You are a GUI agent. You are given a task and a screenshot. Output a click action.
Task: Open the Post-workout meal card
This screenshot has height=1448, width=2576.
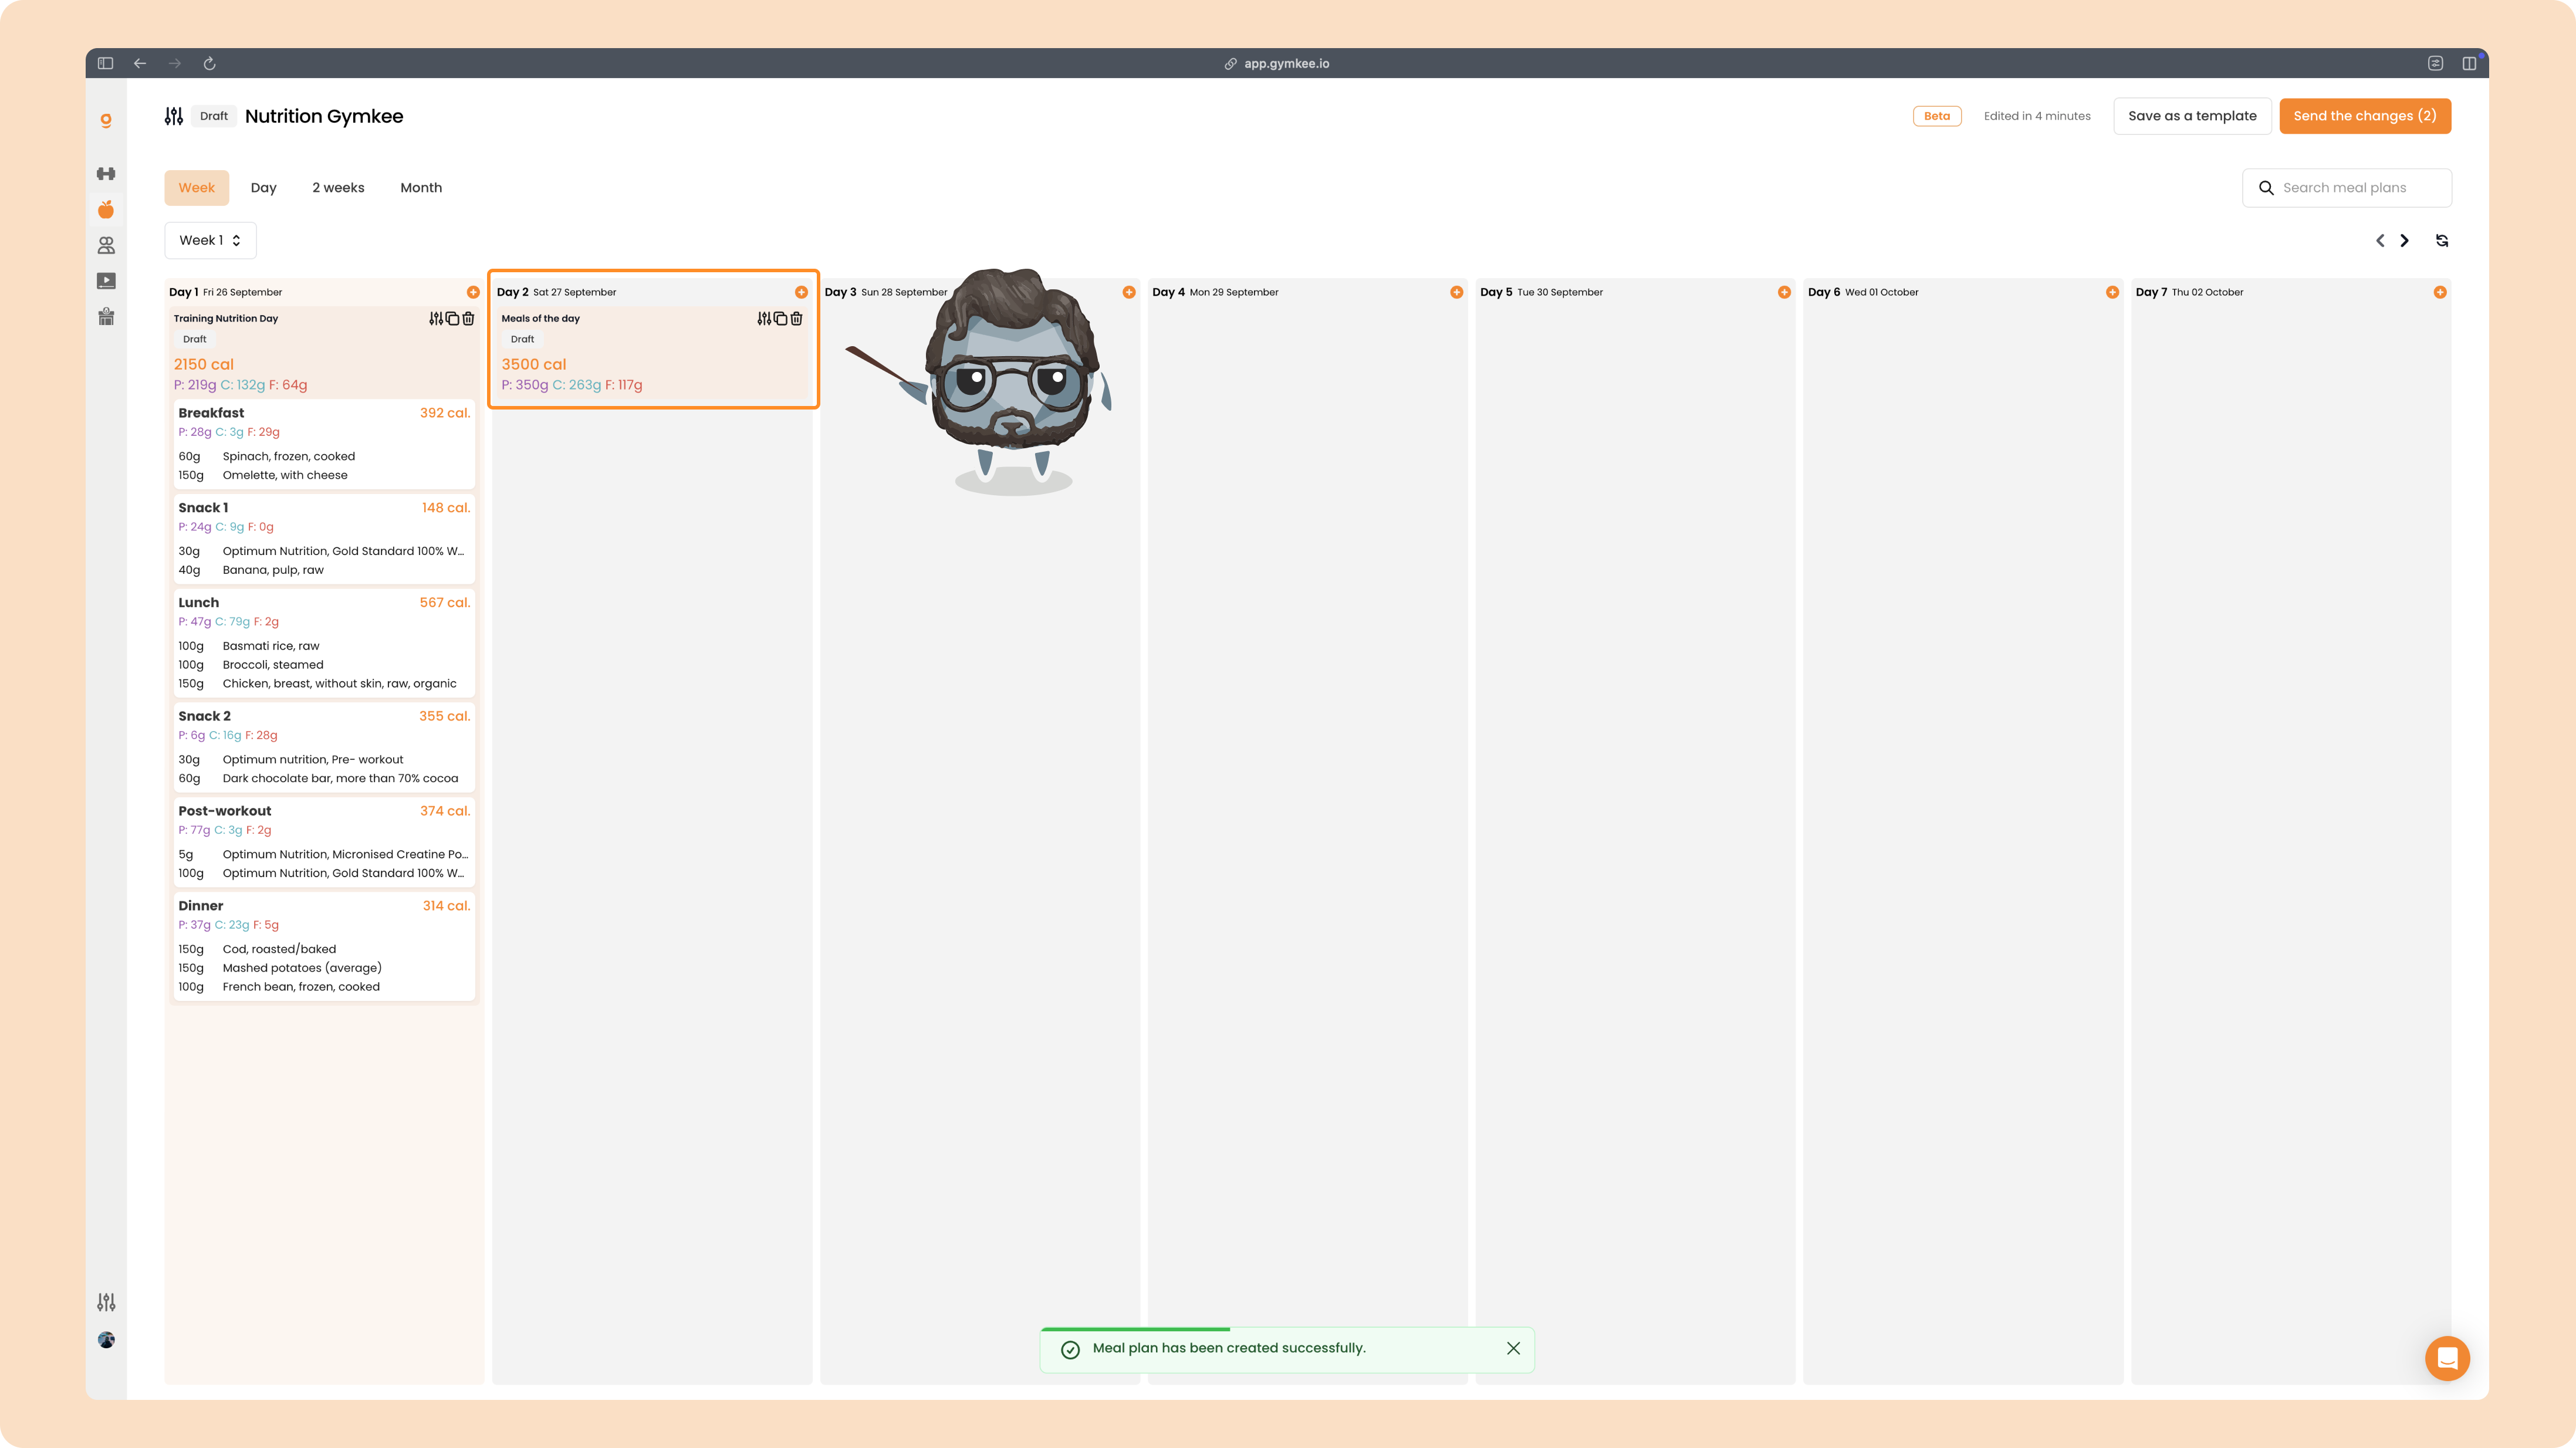324,842
